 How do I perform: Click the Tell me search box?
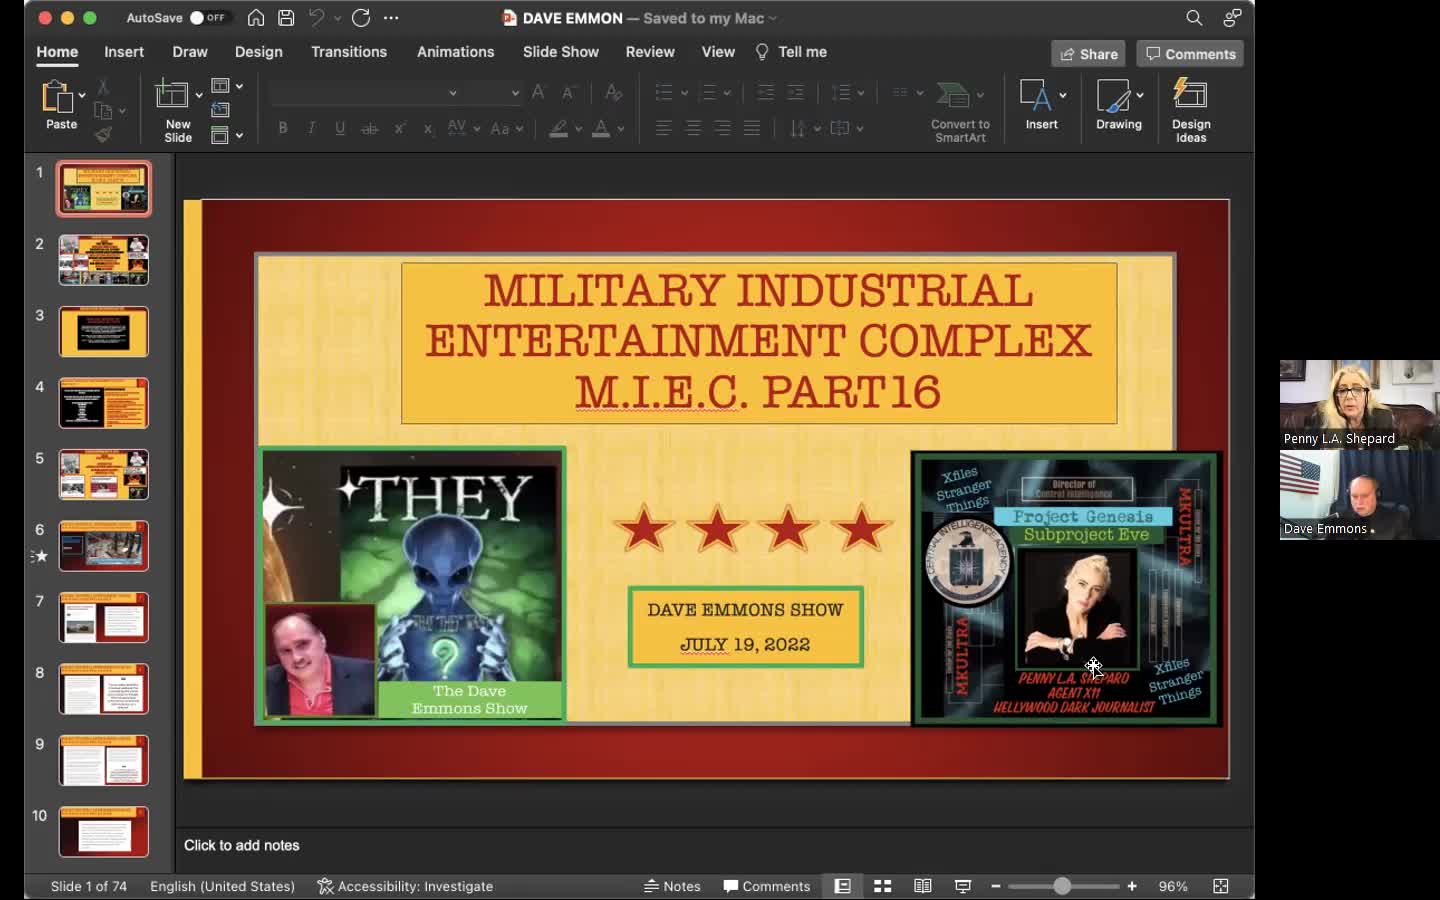791,52
